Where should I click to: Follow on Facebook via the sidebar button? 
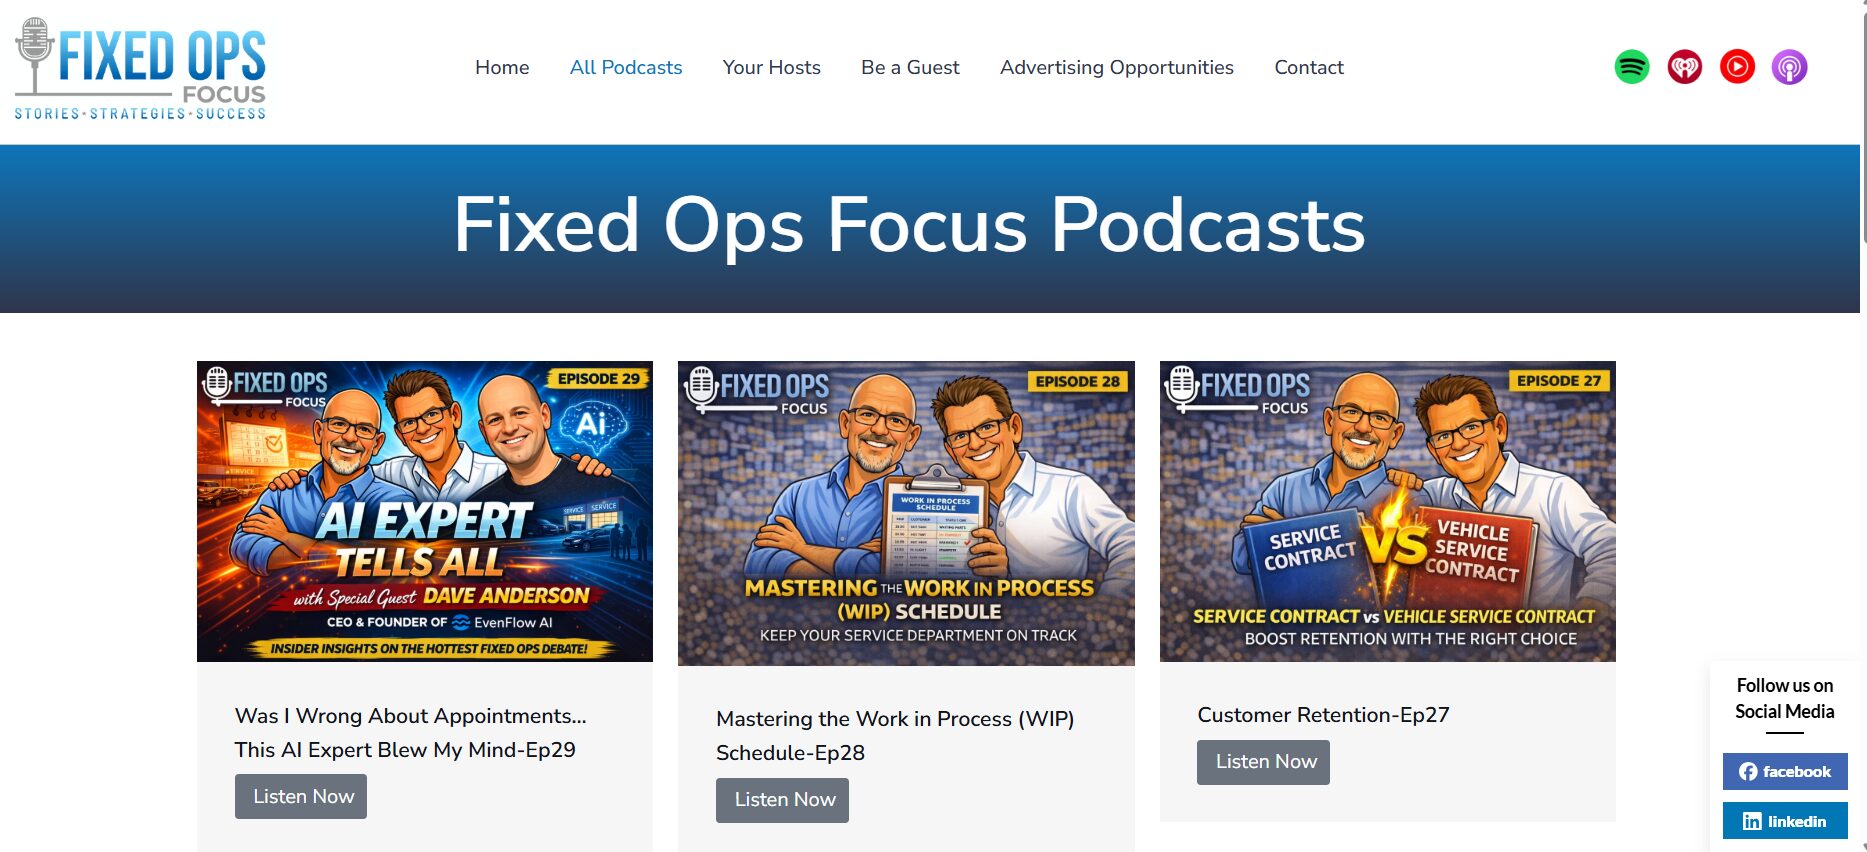pos(1784,771)
